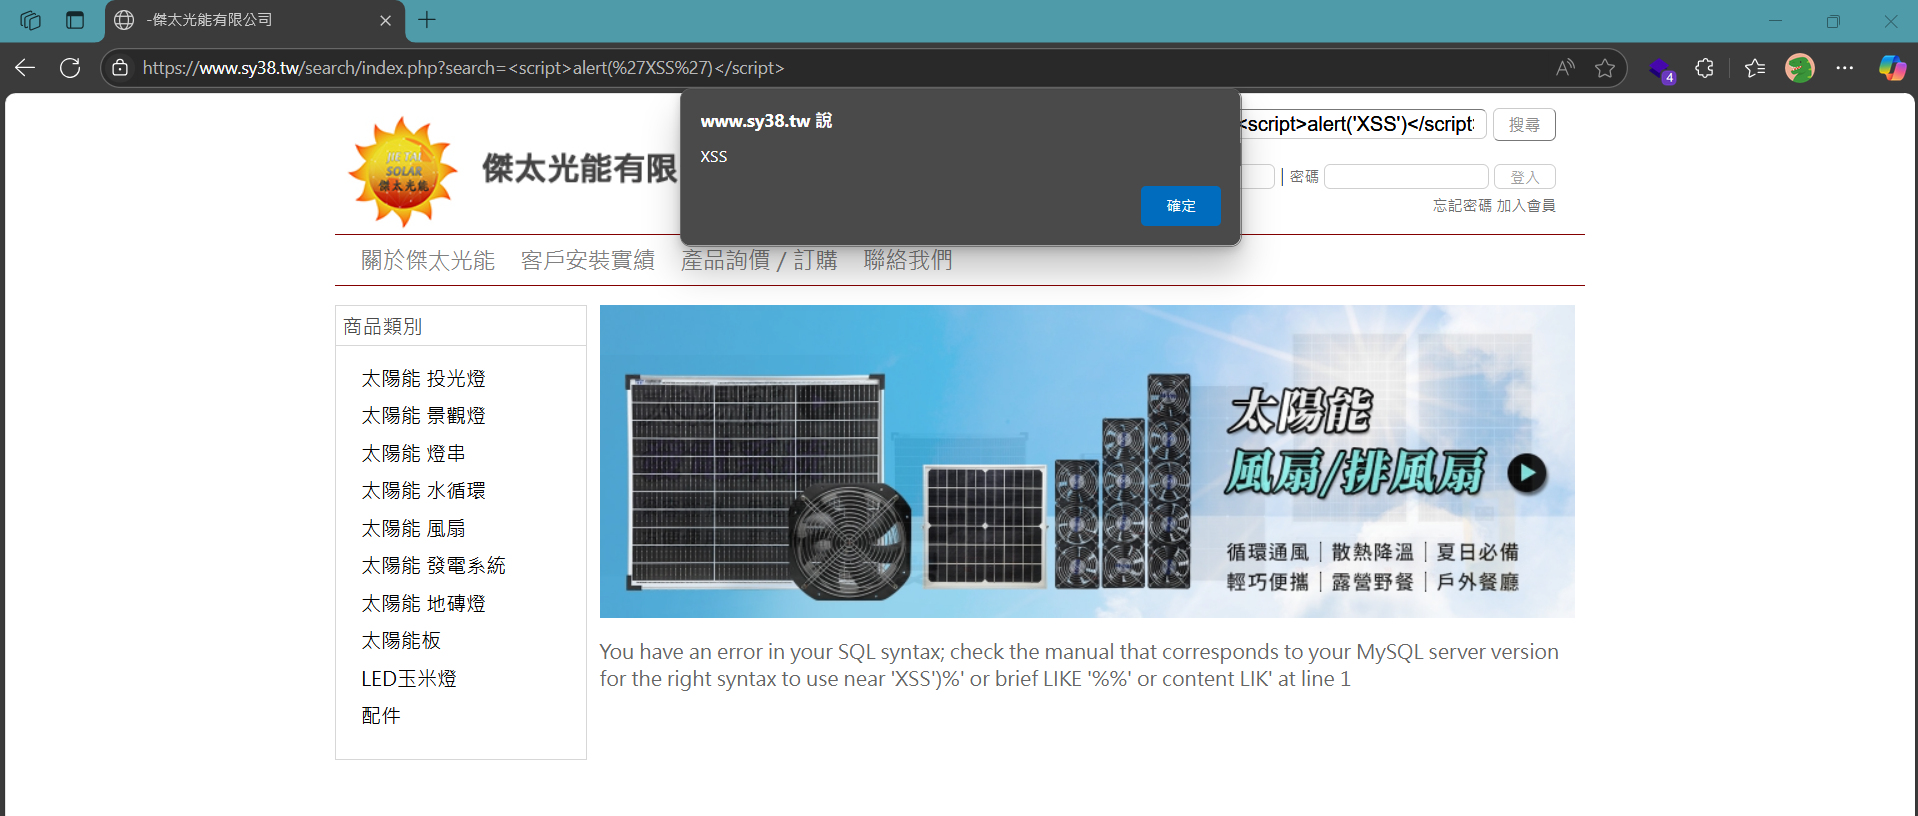Select 太陽能板 category
Viewport: 1918px width, 816px height.
pyautogui.click(x=401, y=641)
